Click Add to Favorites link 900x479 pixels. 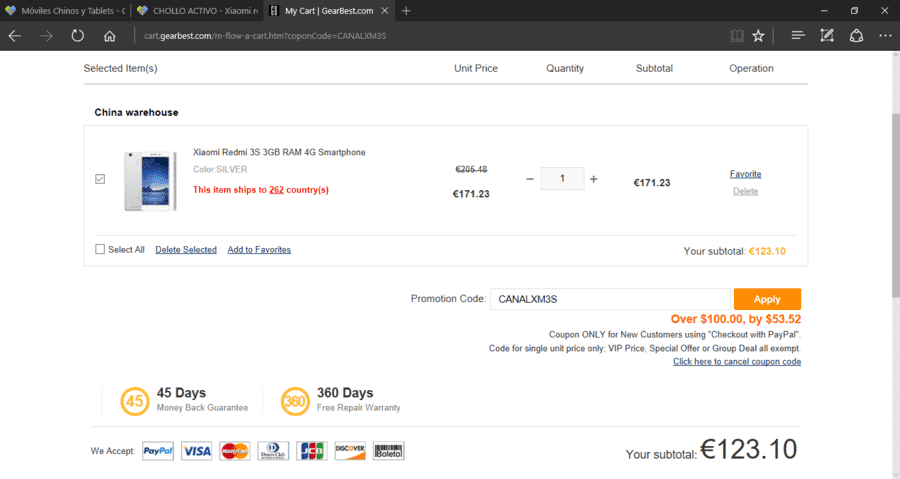(259, 250)
